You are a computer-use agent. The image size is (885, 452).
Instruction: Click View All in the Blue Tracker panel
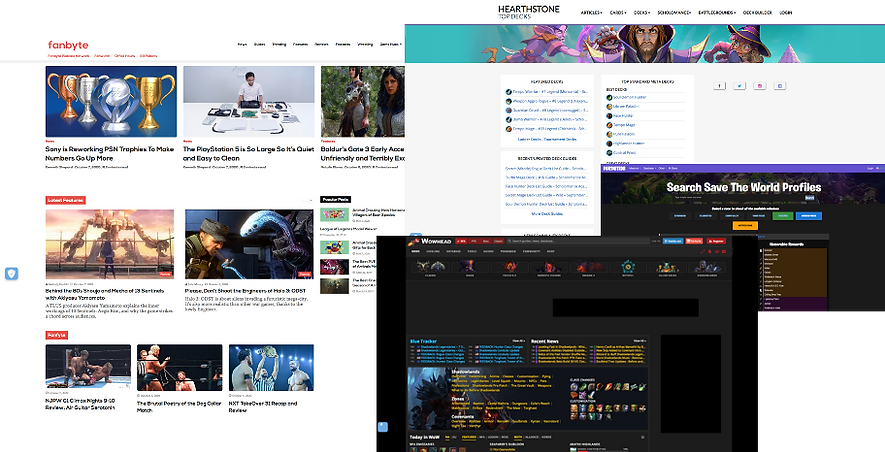click(x=519, y=341)
